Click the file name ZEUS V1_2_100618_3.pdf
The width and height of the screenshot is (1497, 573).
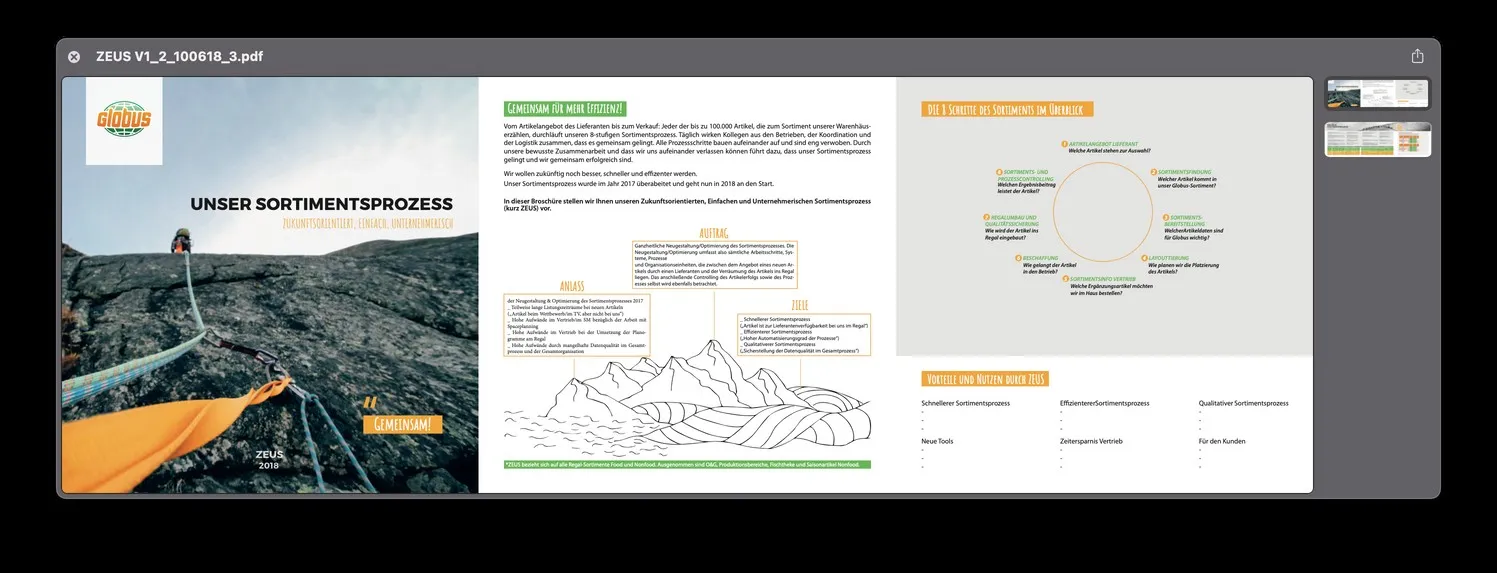[180, 57]
